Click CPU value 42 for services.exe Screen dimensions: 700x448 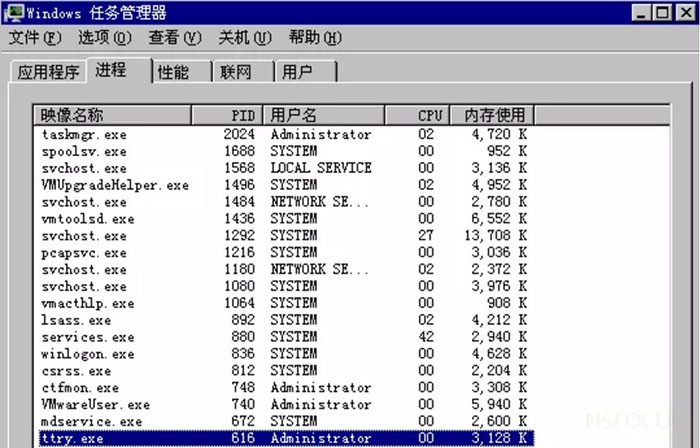click(x=426, y=337)
